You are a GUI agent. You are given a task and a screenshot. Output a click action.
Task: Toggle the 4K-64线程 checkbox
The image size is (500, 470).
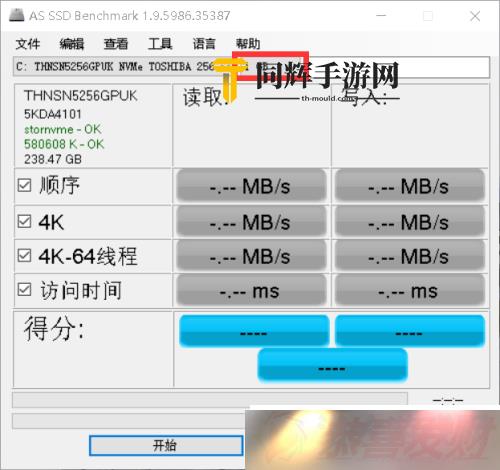[24, 256]
